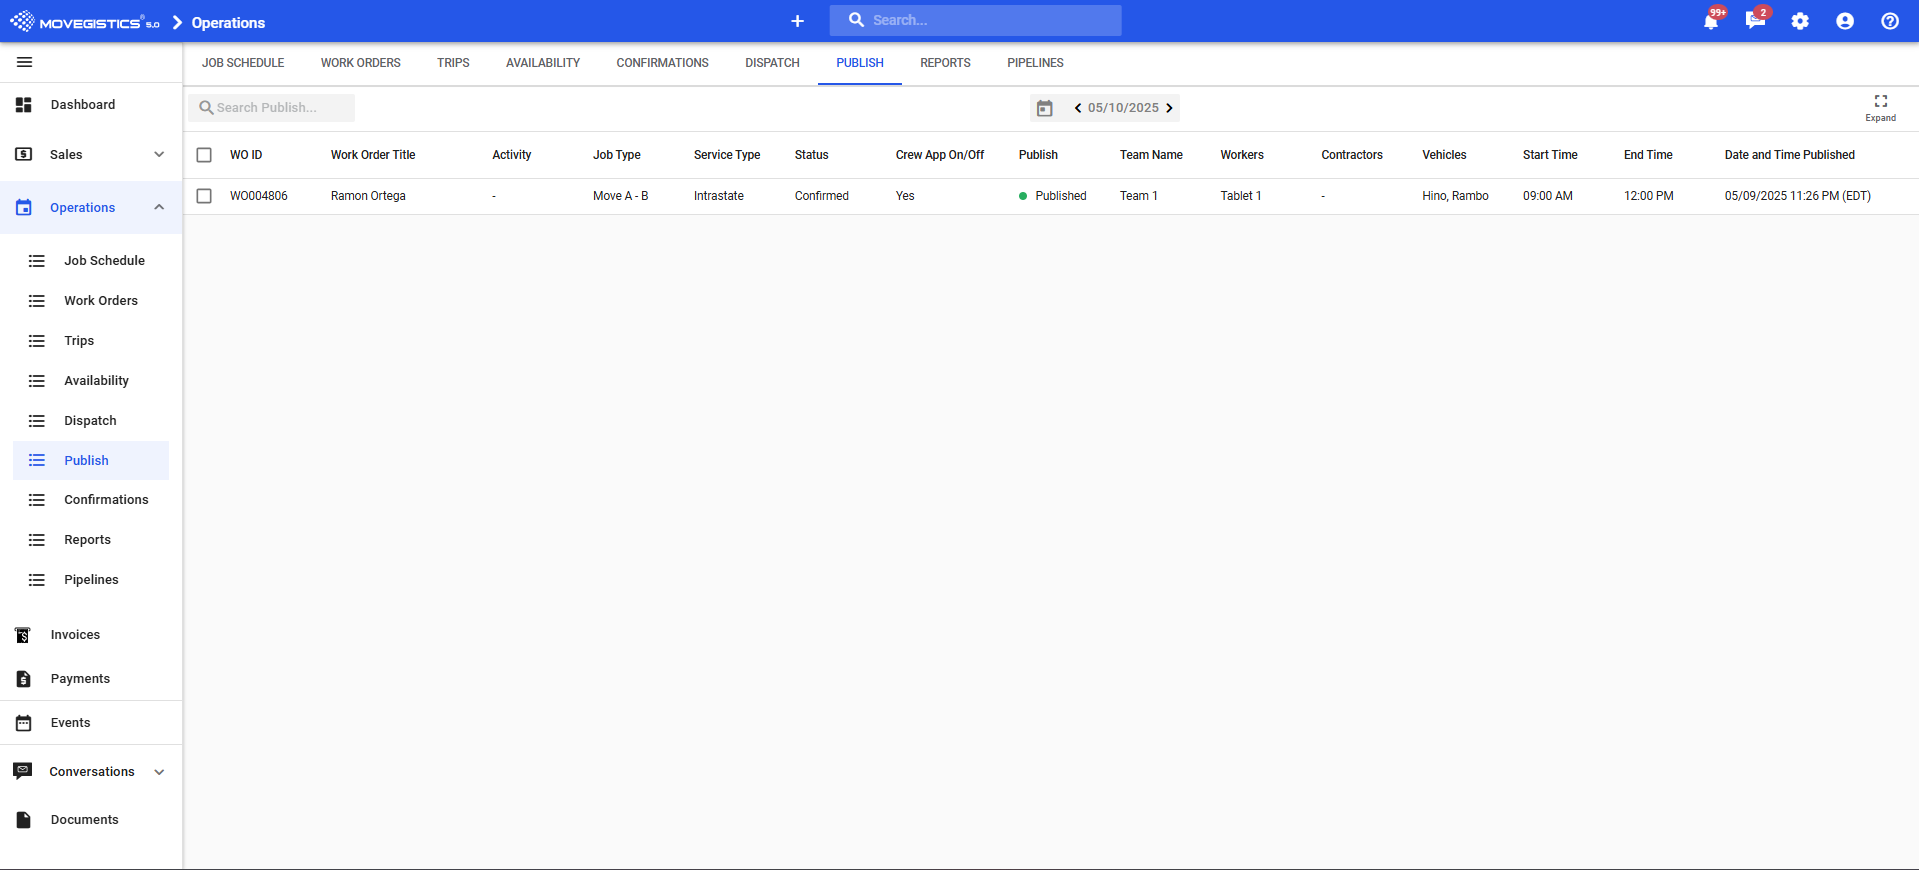Viewport: 1919px width, 870px height.
Task: Expand the Conversations sidebar section
Action: pyautogui.click(x=159, y=772)
